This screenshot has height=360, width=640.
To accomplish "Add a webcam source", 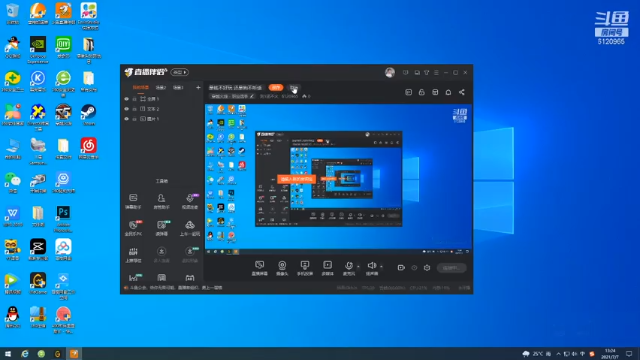I will [282, 268].
